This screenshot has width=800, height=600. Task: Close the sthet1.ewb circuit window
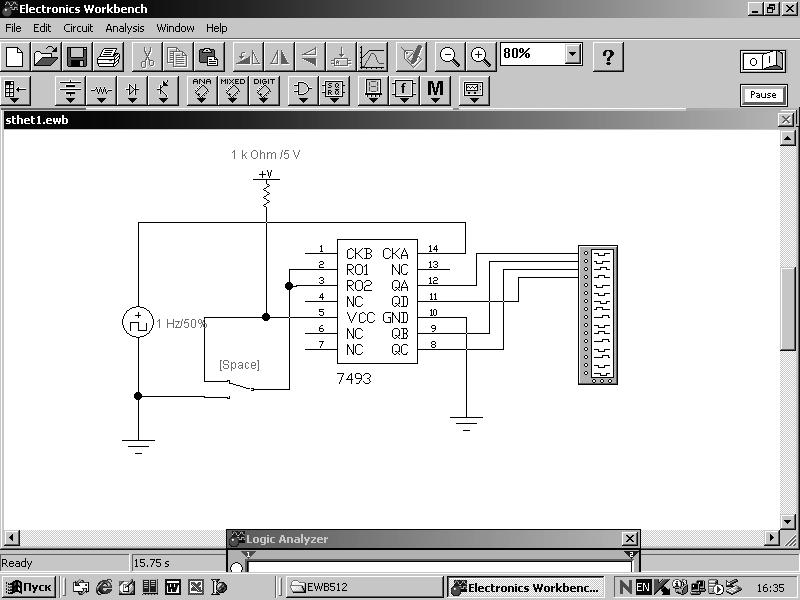(785, 119)
